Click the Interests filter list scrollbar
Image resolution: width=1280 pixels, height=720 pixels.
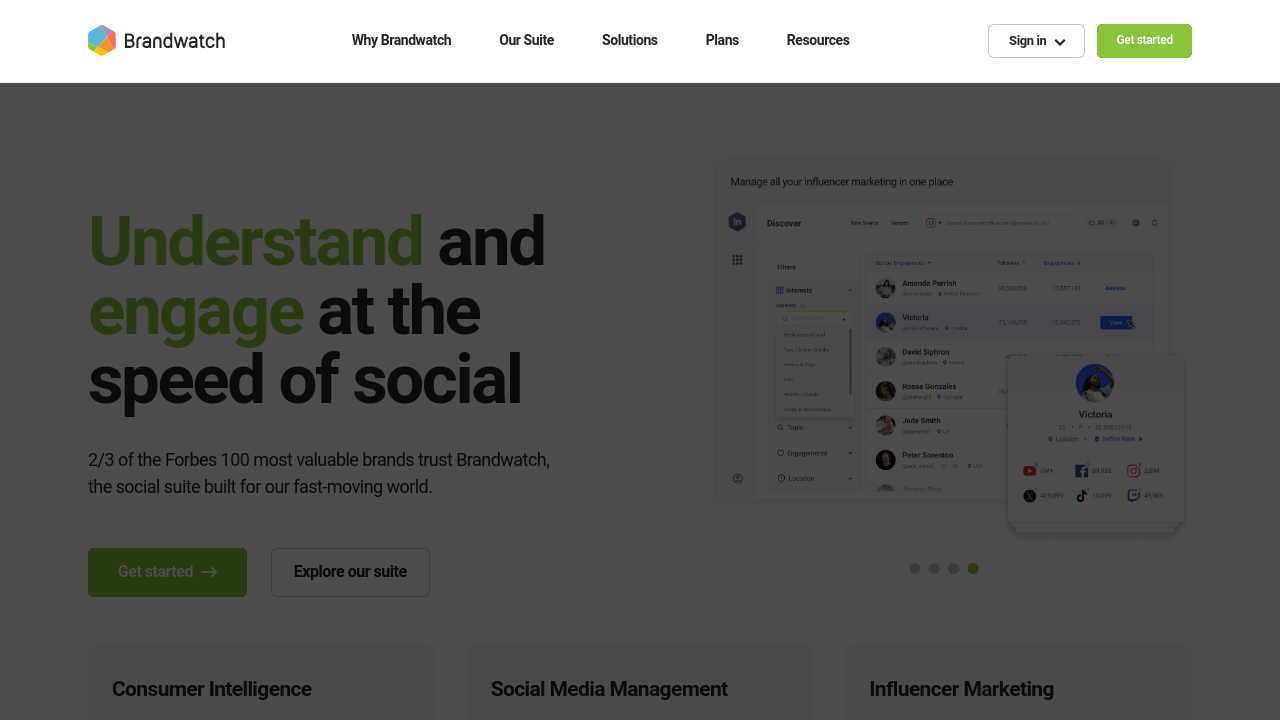point(851,360)
